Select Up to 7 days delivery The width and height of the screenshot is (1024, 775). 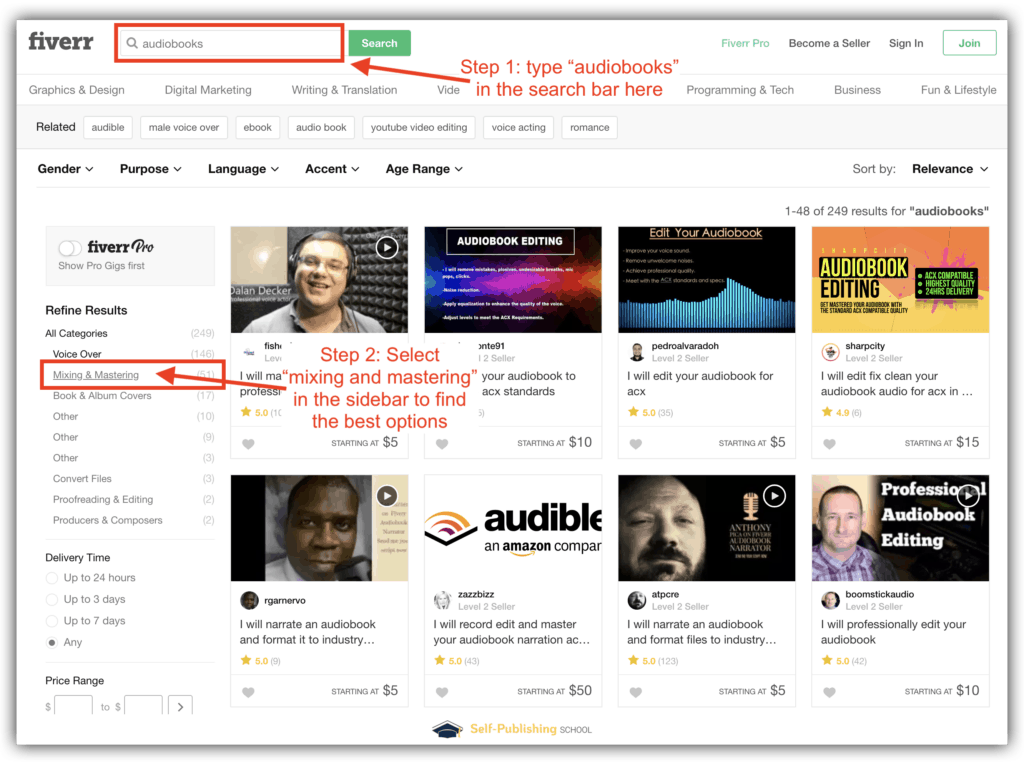click(52, 621)
